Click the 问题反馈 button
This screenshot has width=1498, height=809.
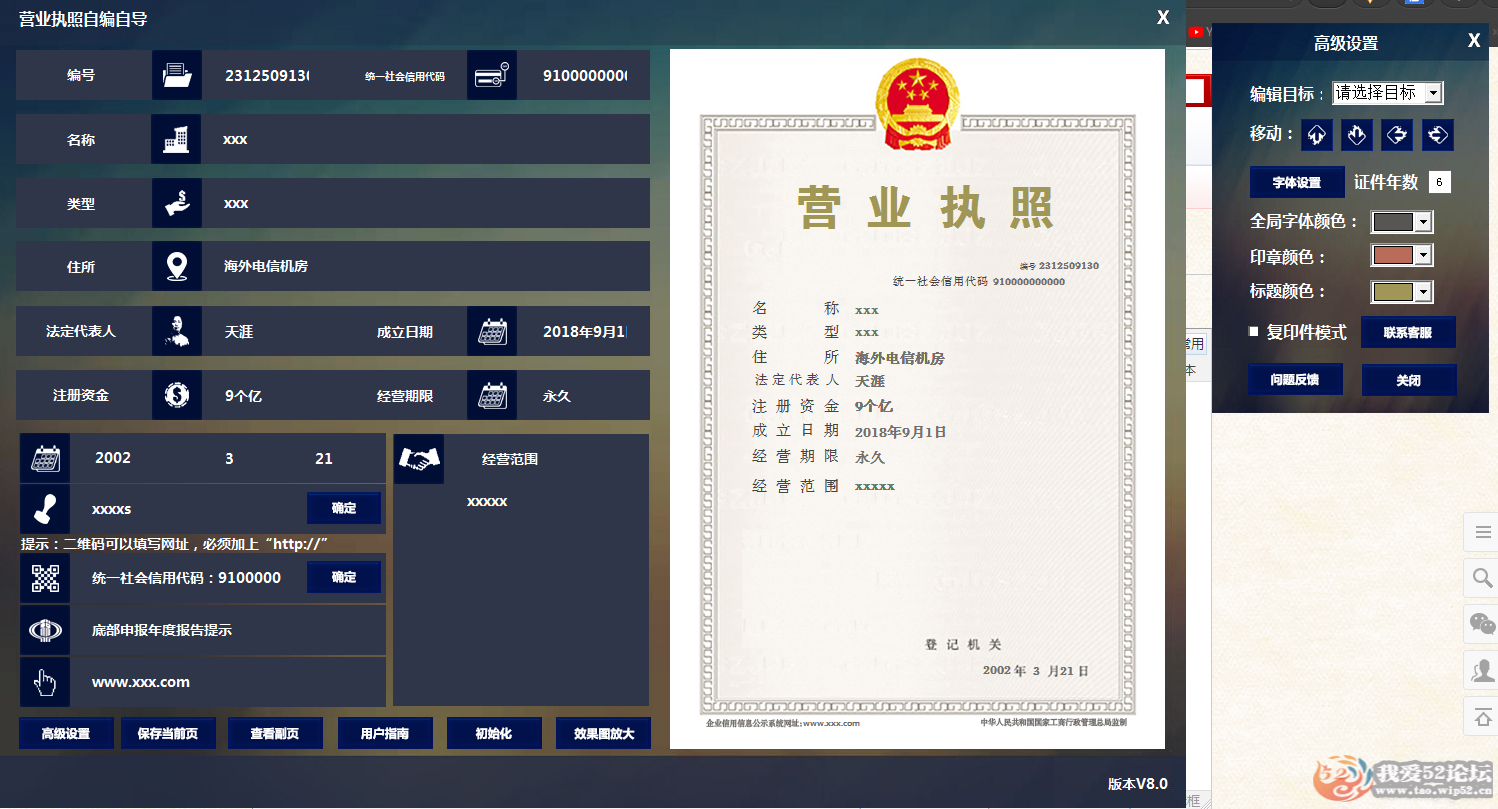[x=1295, y=380]
